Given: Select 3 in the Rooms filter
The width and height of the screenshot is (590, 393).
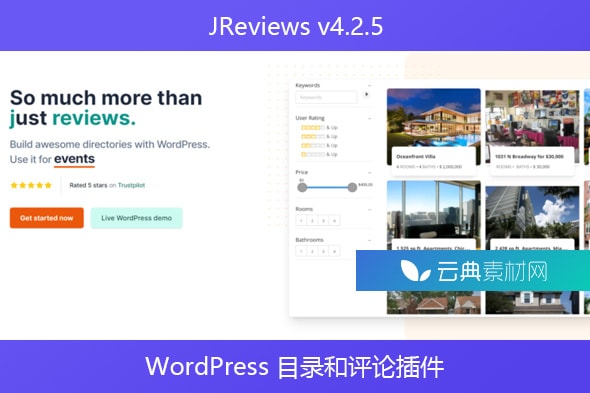Looking at the screenshot, I should 323,221.
